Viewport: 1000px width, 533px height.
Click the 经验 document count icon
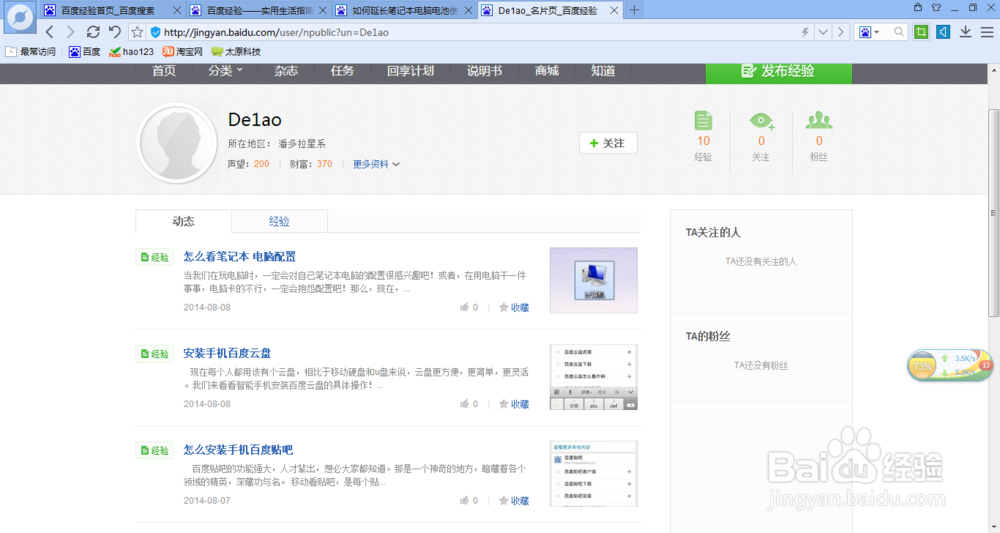coord(703,120)
